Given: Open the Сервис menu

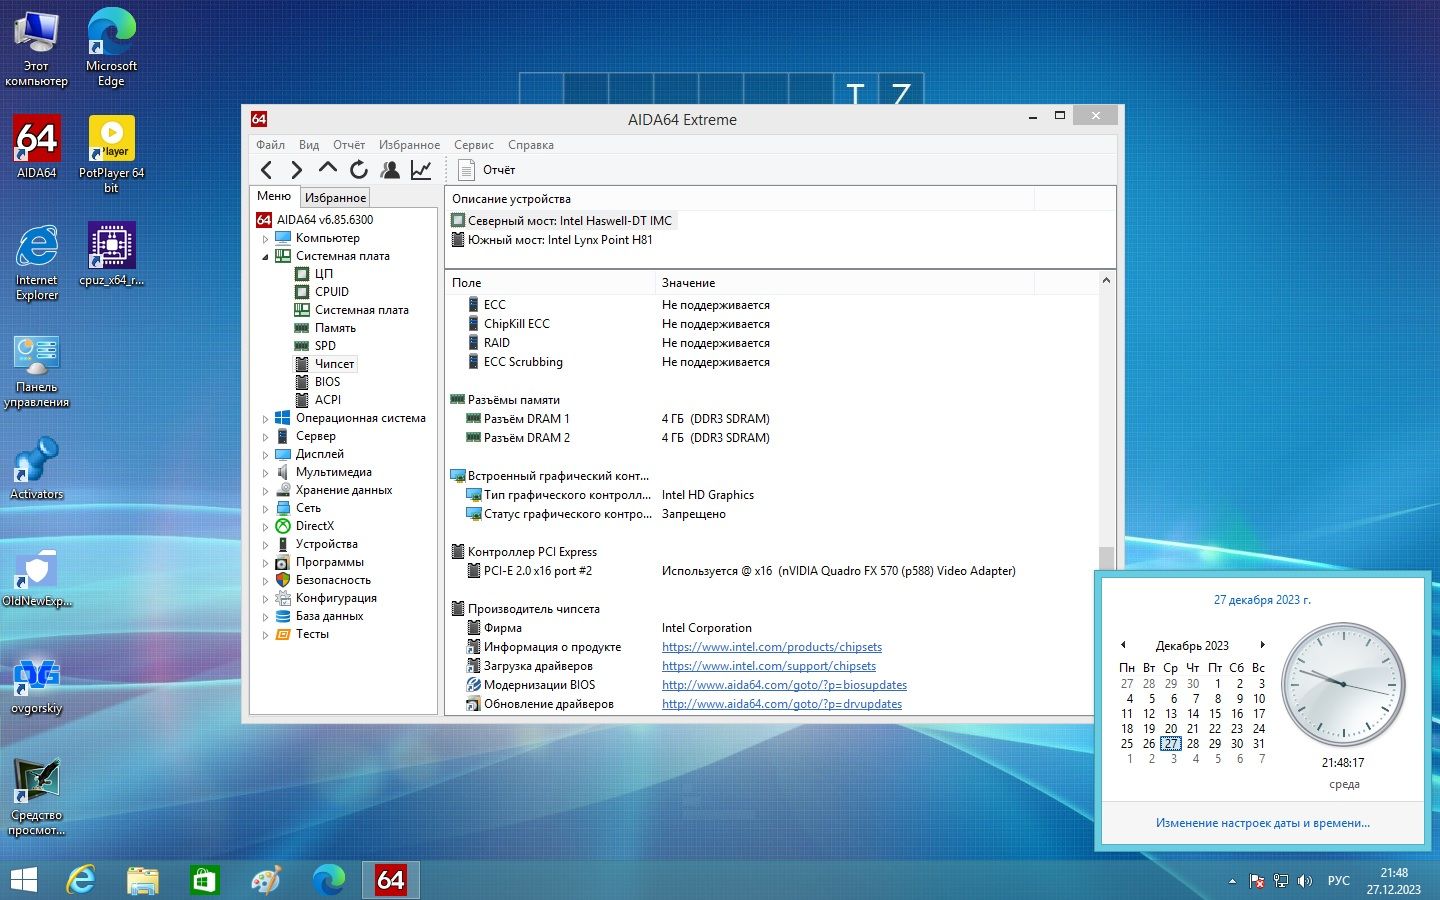Looking at the screenshot, I should coord(473,145).
